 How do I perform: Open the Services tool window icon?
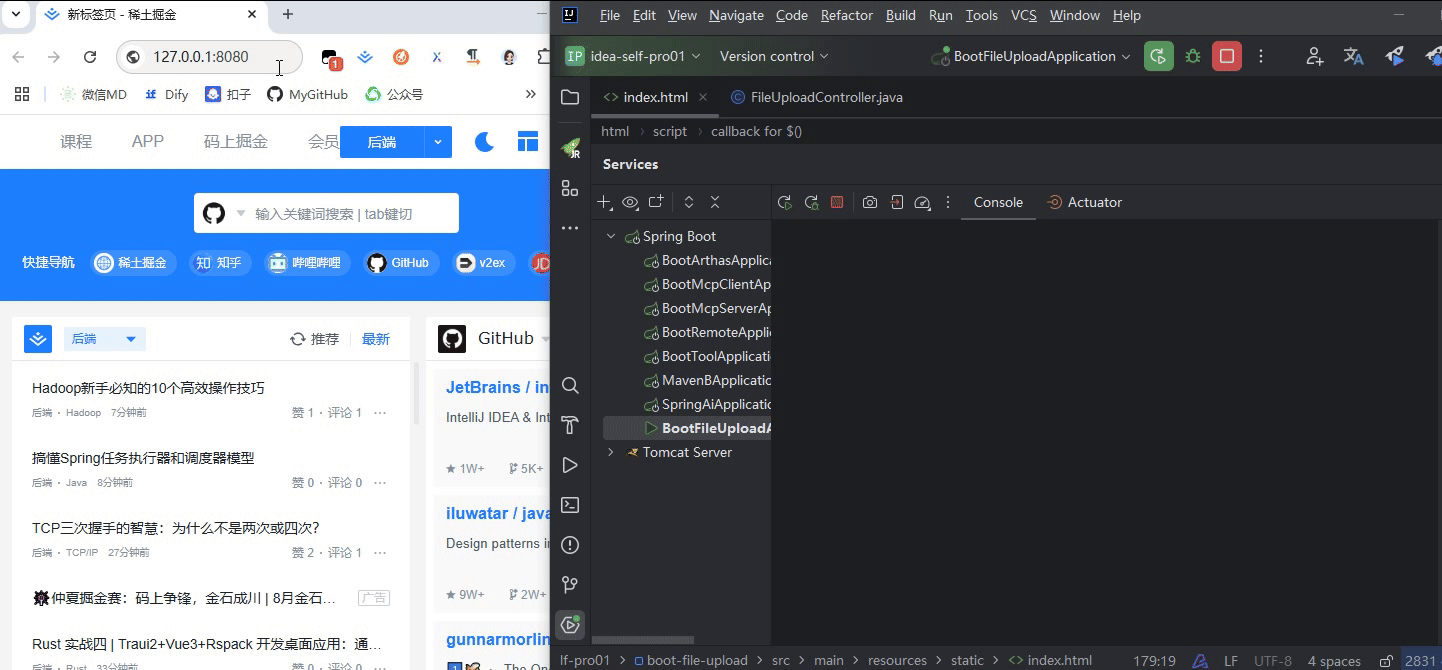tap(570, 625)
